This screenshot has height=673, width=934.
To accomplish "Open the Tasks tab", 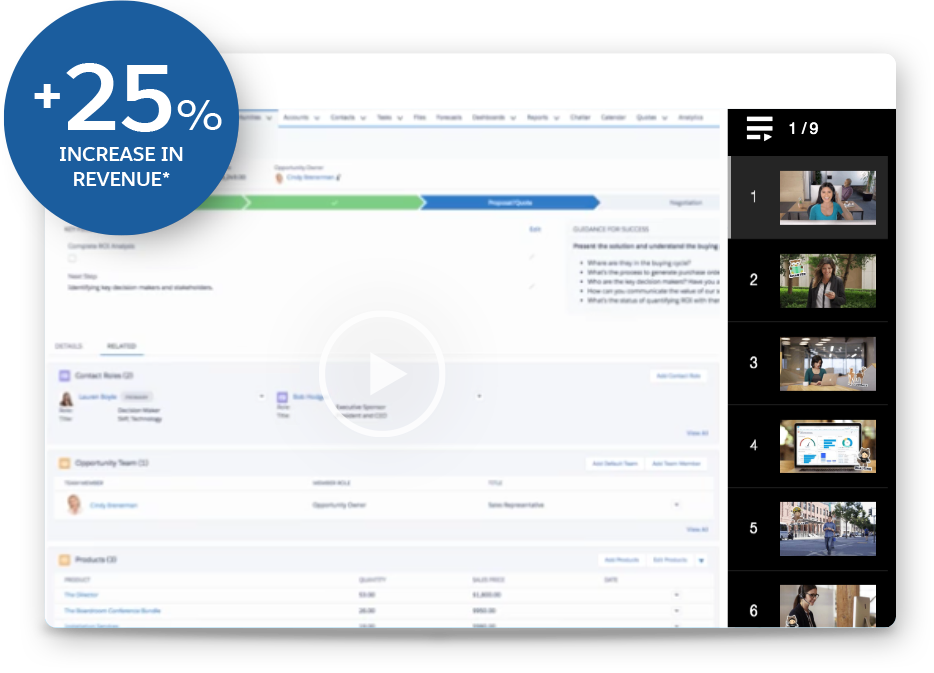I will click(x=384, y=117).
